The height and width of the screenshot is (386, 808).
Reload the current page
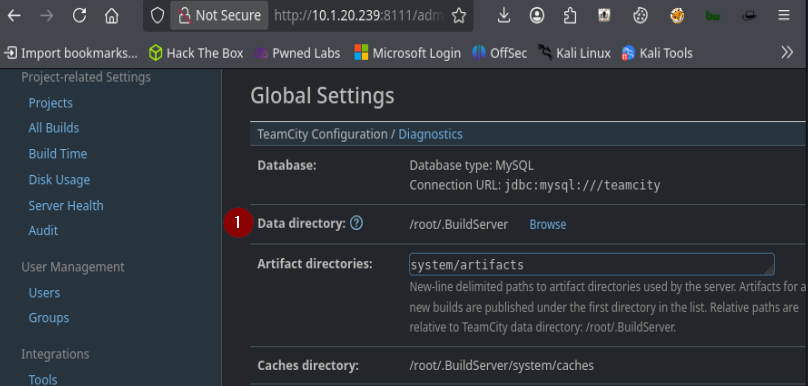[79, 16]
